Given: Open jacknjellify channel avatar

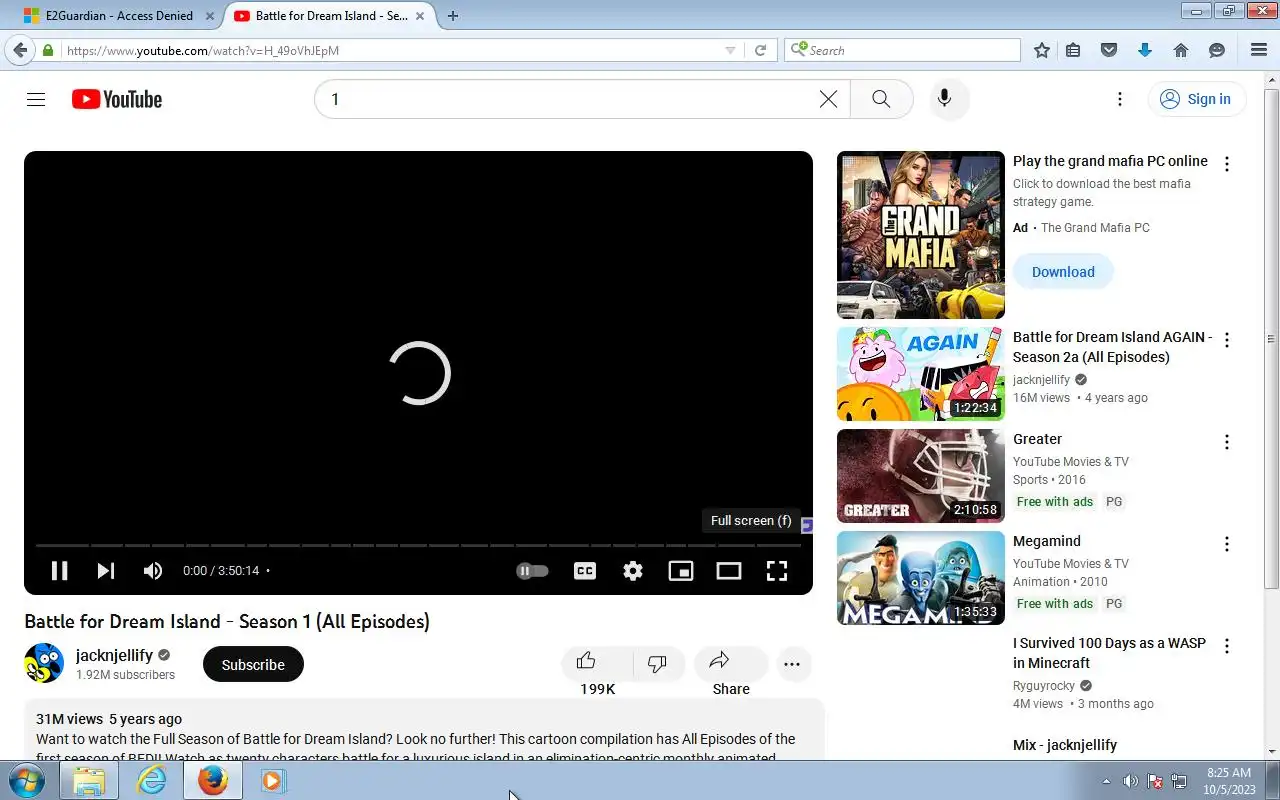Looking at the screenshot, I should 44,663.
